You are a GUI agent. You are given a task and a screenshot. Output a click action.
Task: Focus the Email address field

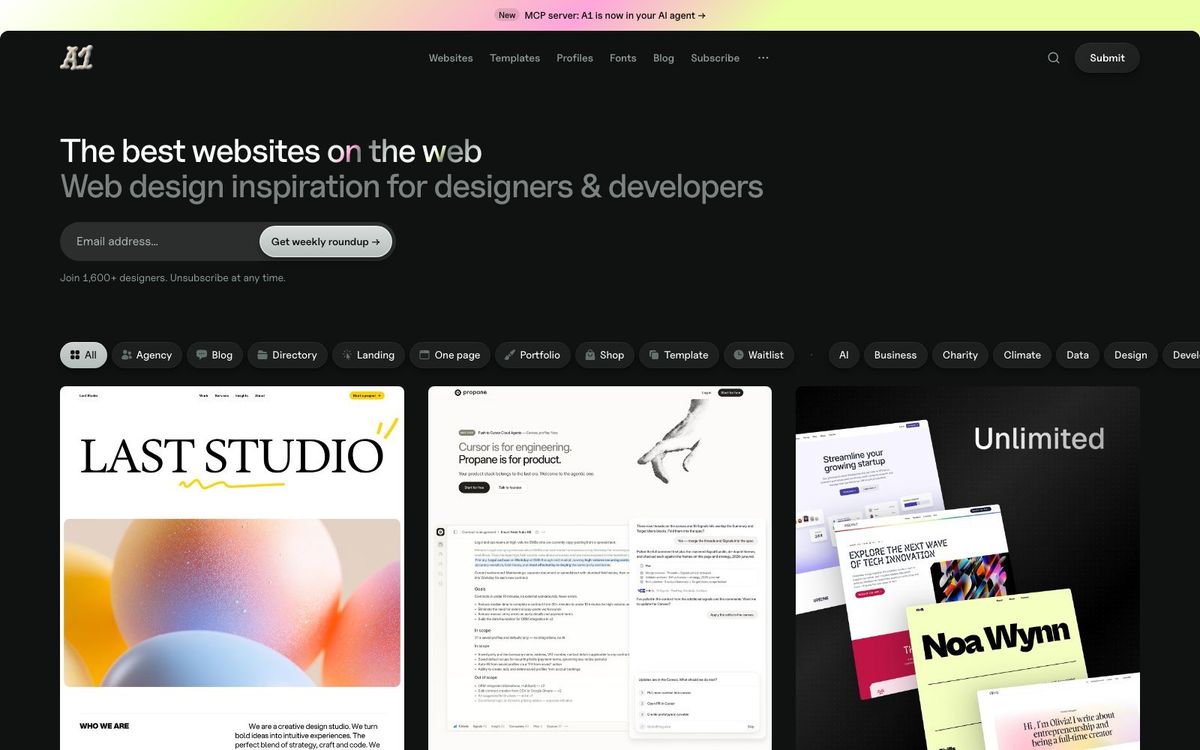pos(160,241)
